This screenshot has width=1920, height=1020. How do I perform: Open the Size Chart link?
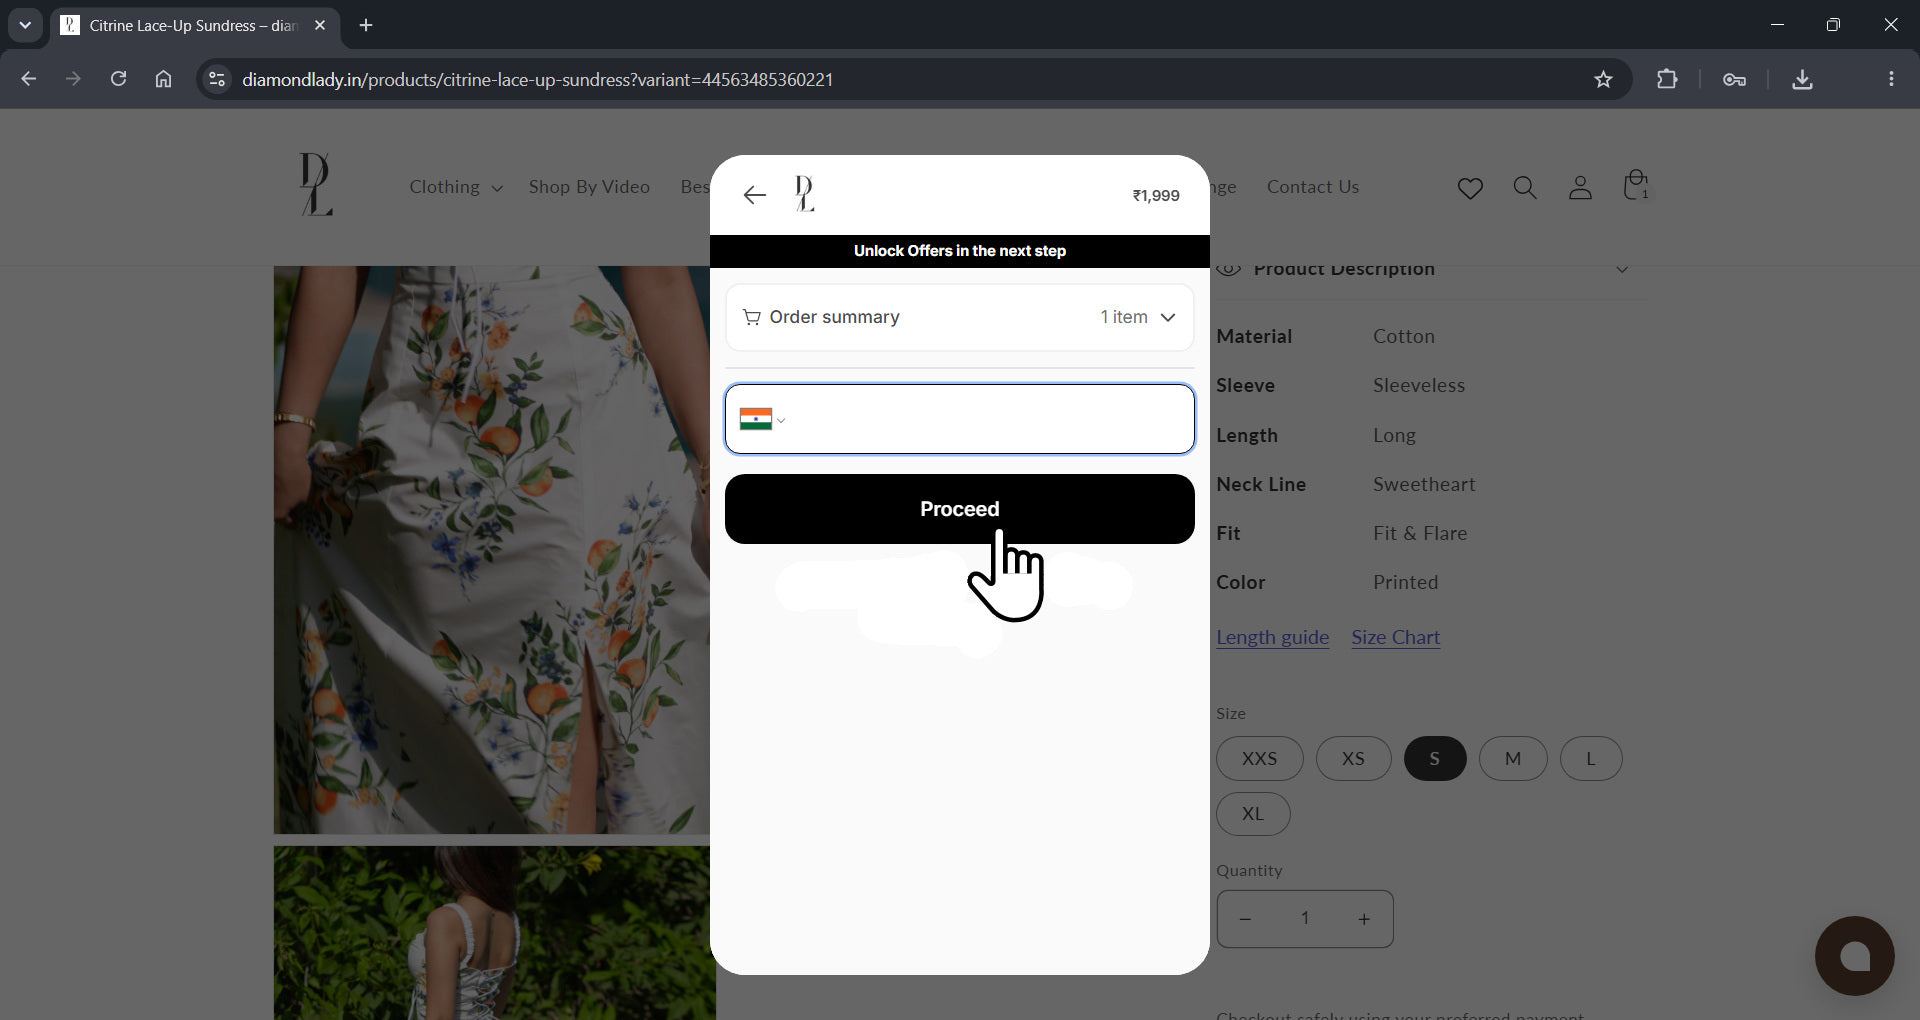coord(1395,637)
